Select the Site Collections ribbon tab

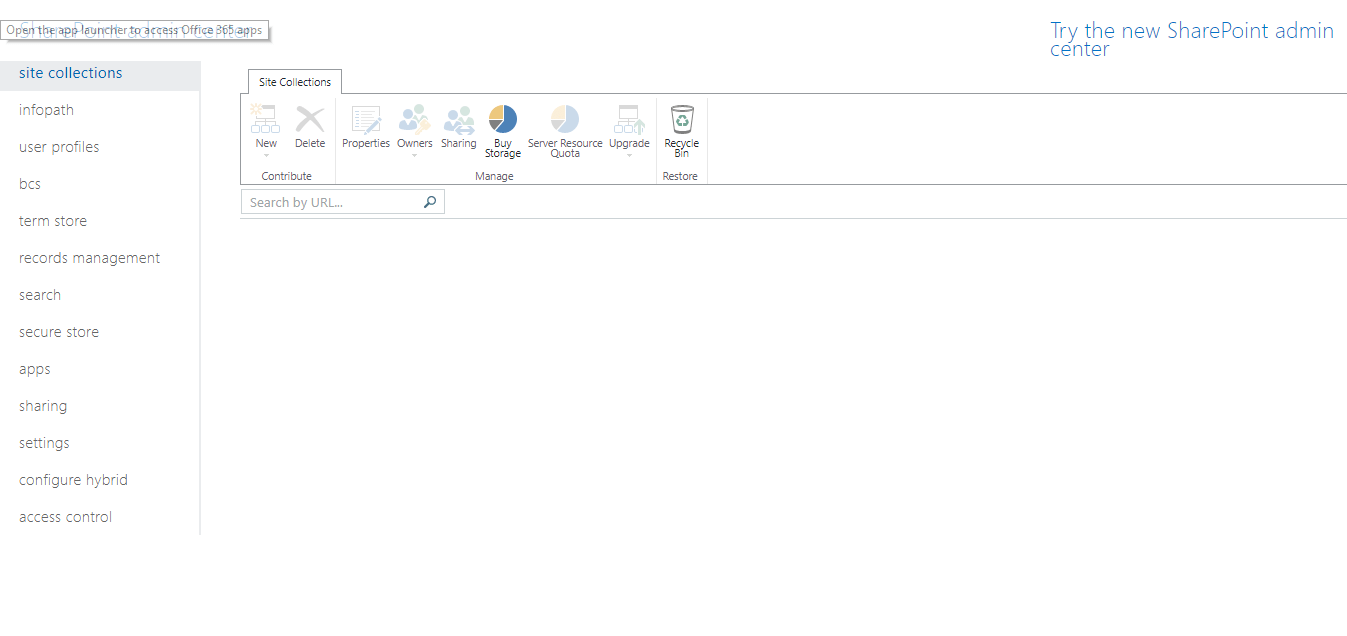[x=295, y=82]
